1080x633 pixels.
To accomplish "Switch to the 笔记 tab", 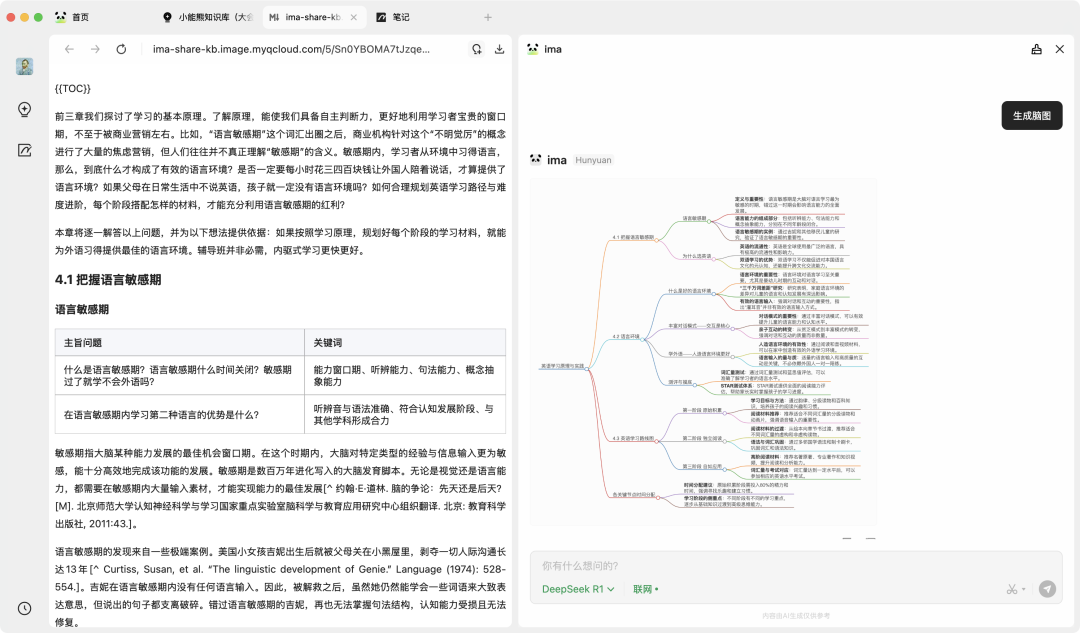I will pos(393,17).
